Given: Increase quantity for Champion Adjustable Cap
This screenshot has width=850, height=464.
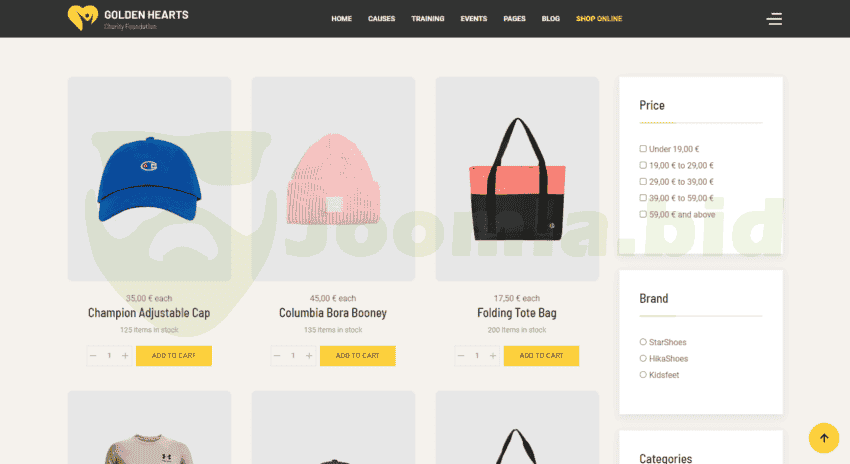Looking at the screenshot, I should pyautogui.click(x=125, y=356).
